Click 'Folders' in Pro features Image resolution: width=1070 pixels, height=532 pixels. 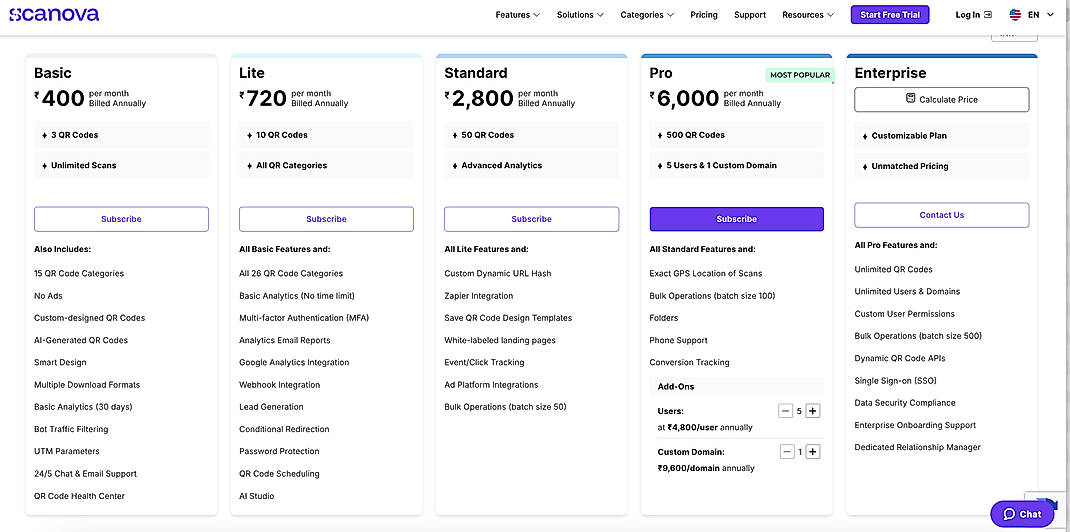pos(664,318)
